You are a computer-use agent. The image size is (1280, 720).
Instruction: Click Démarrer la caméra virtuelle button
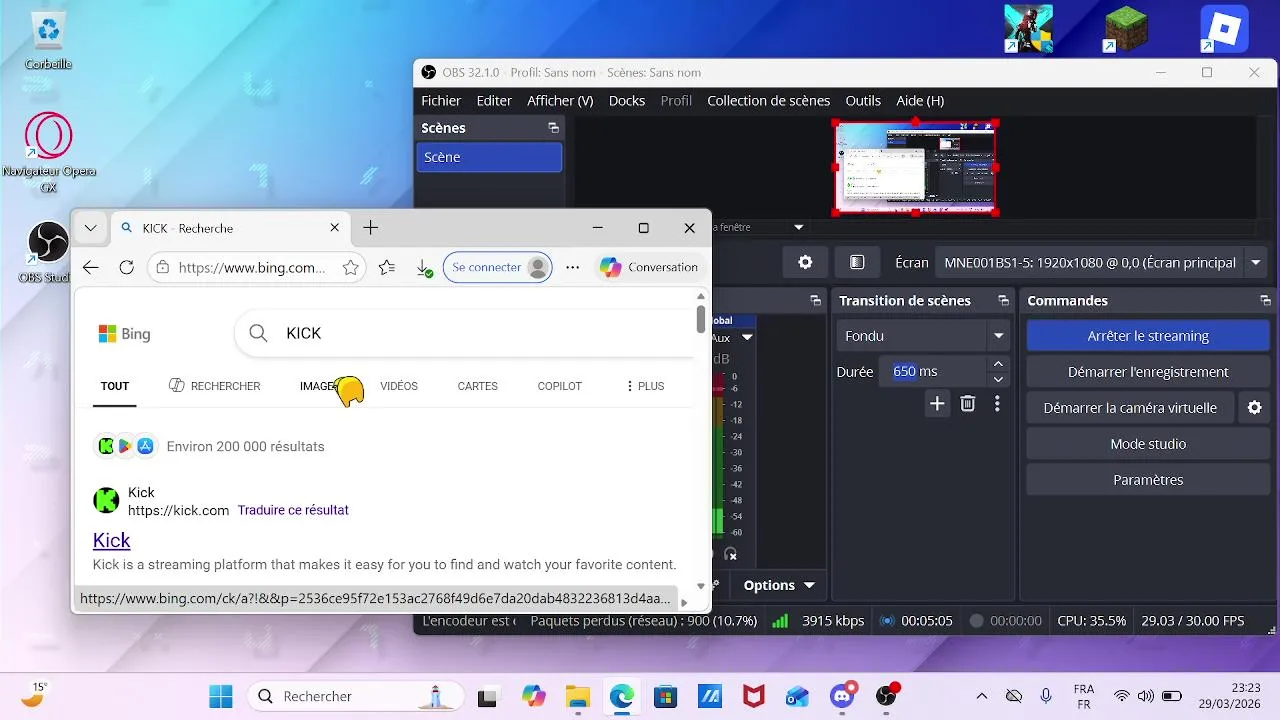coord(1130,408)
